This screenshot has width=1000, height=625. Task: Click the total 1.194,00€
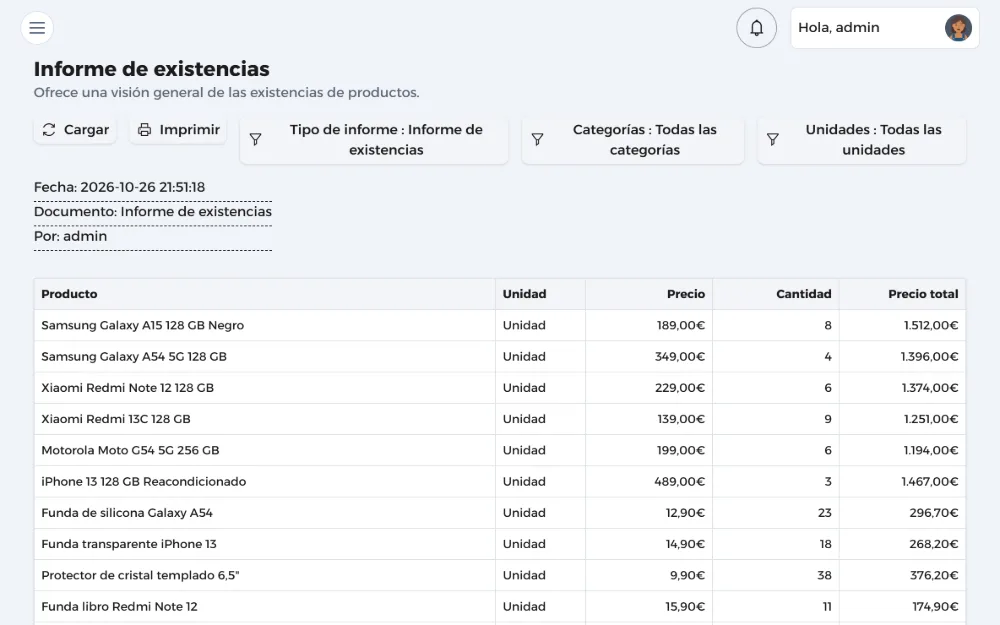point(930,450)
